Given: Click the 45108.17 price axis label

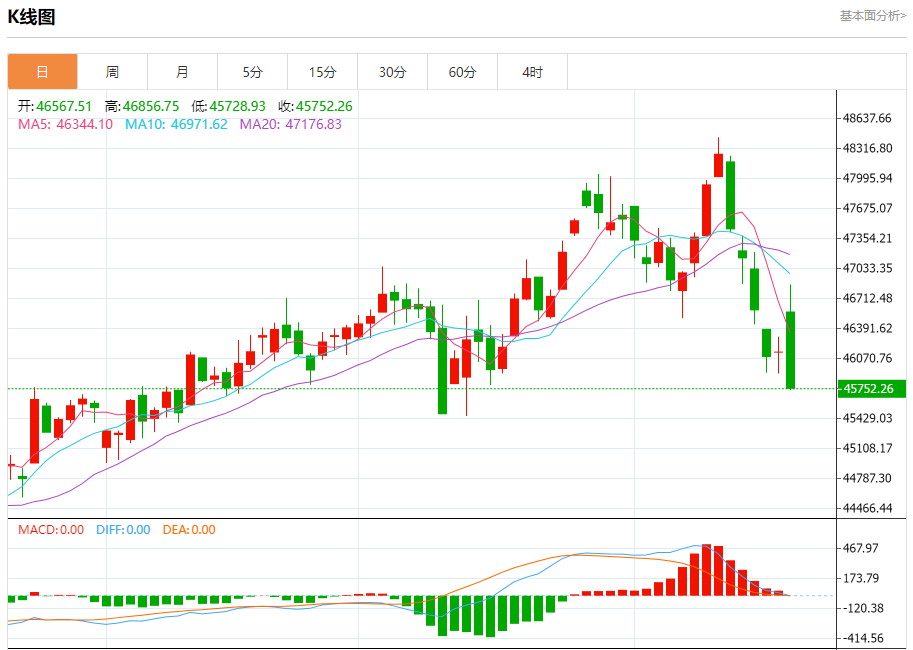Looking at the screenshot, I should point(867,448).
